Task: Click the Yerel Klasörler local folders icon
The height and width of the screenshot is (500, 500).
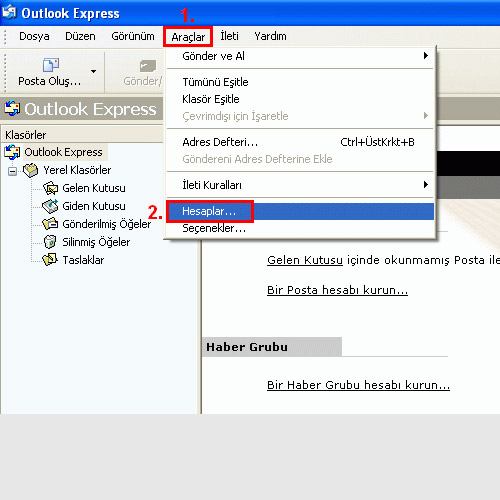Action: point(31,170)
